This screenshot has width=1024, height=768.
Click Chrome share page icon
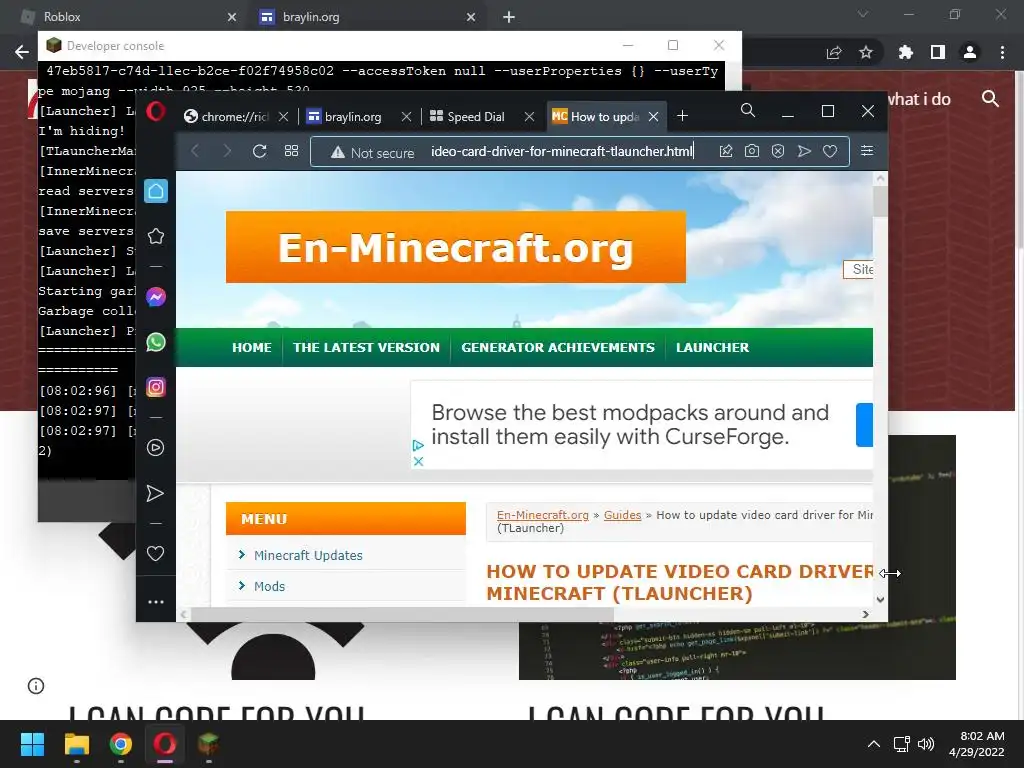(x=834, y=52)
